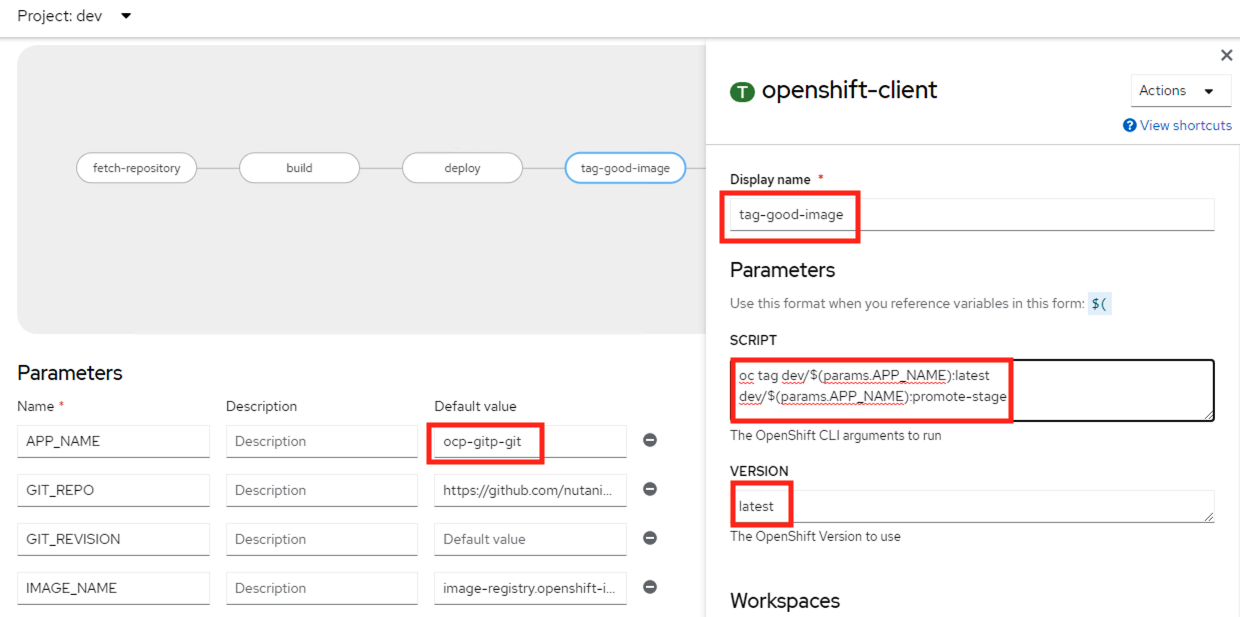Click the green task badge icon
The image size is (1240, 617).
(x=742, y=92)
